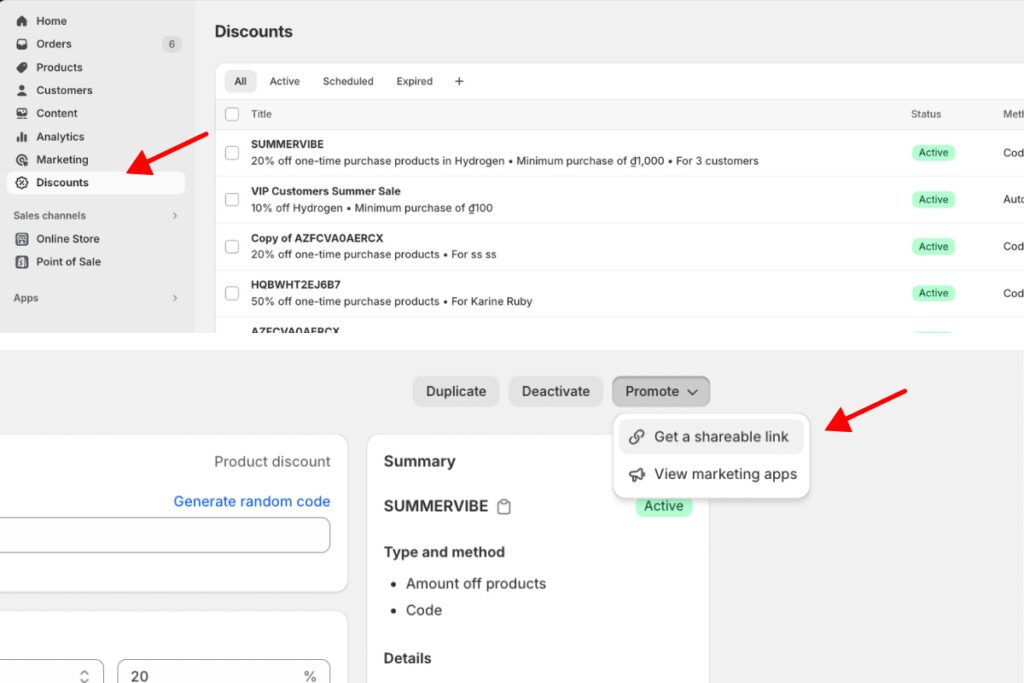Copy SUMMERVIBE code with clipboard icon

(504, 507)
